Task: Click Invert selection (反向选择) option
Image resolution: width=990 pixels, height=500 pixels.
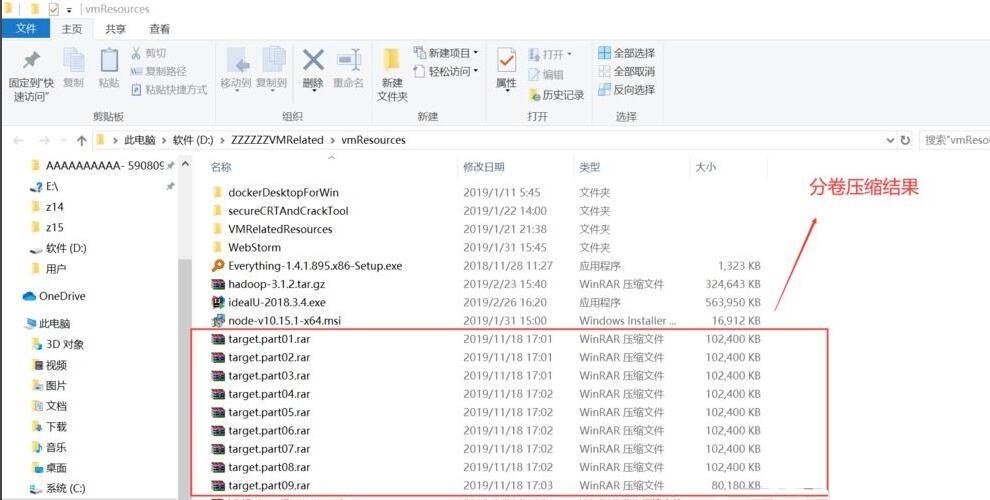Action: 627,90
